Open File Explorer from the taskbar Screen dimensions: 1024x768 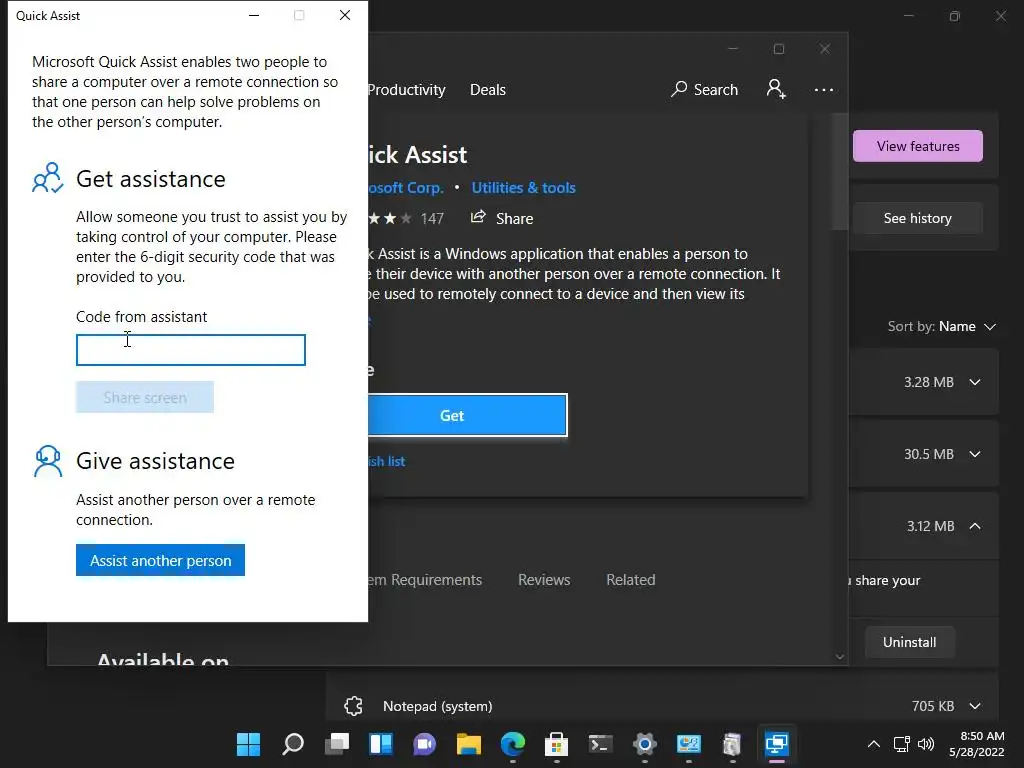click(x=468, y=744)
